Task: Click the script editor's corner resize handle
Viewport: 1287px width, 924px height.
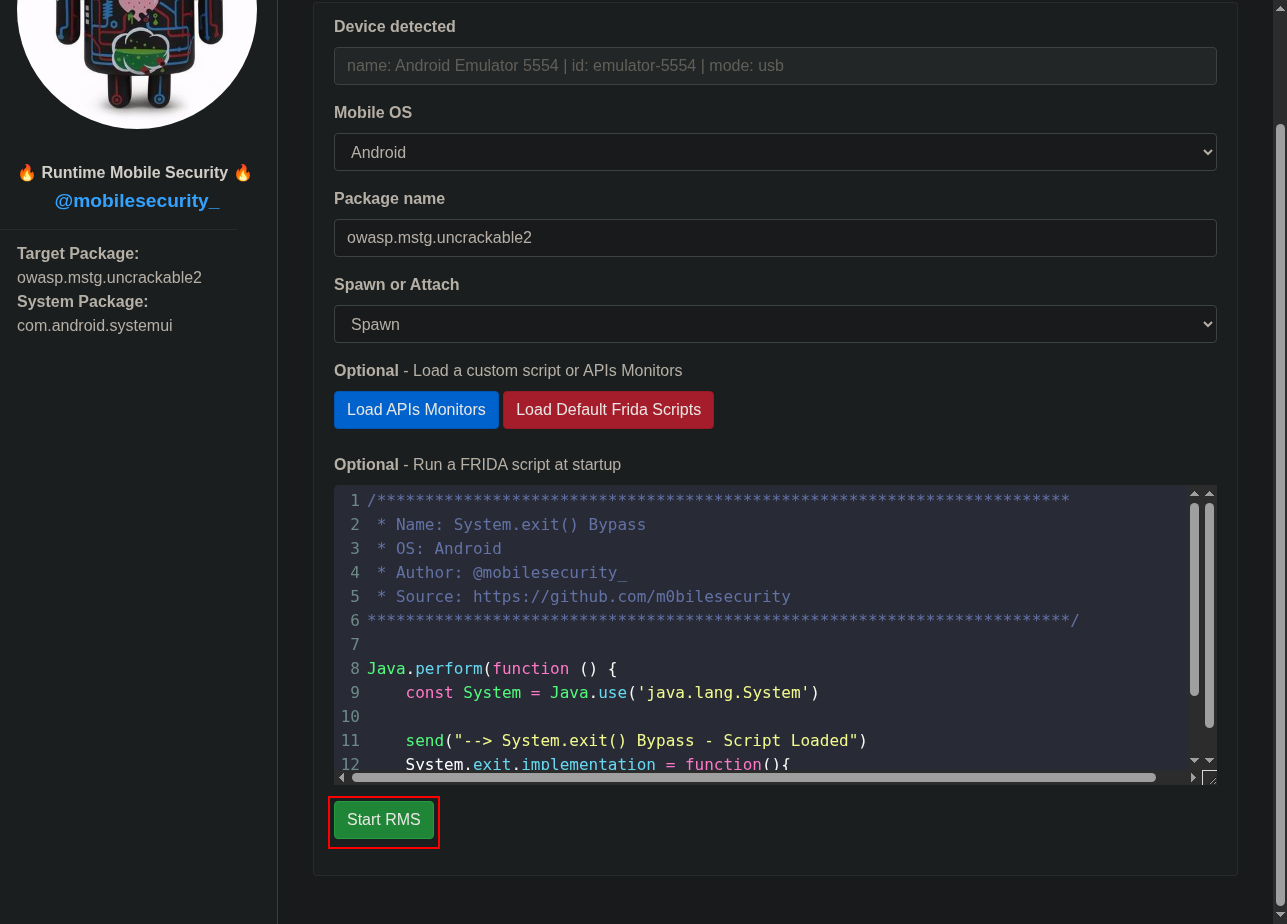Action: point(1209,777)
